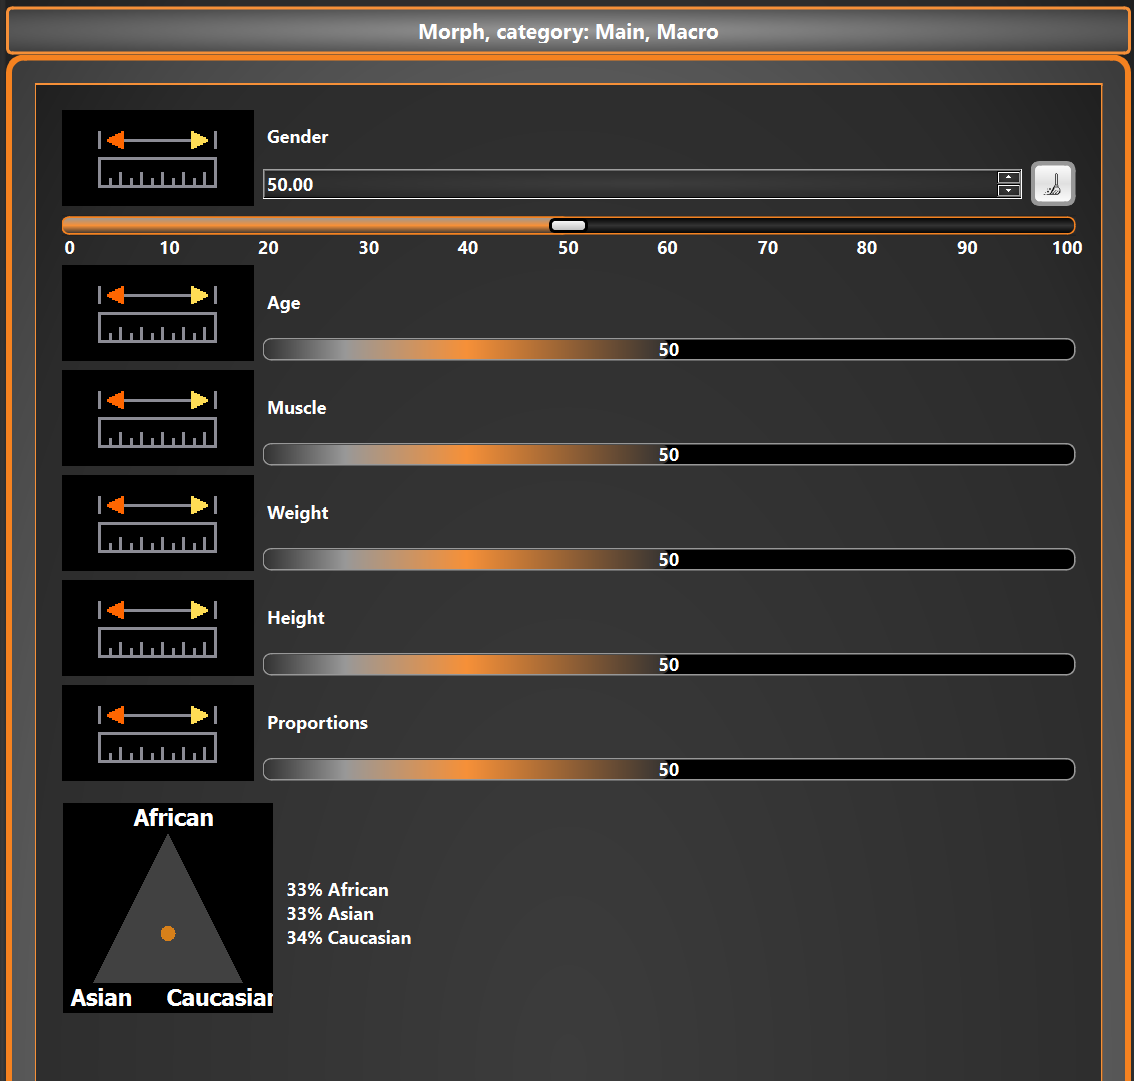The width and height of the screenshot is (1134, 1081).
Task: Click the Gender slider handle
Action: point(568,226)
